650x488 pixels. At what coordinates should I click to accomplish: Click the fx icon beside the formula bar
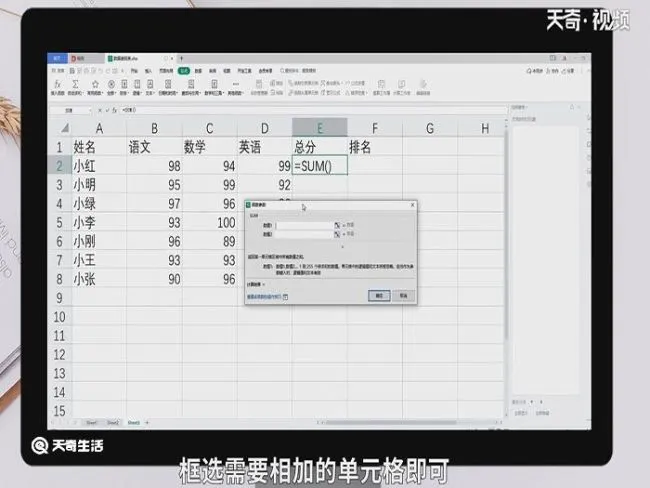(114, 110)
